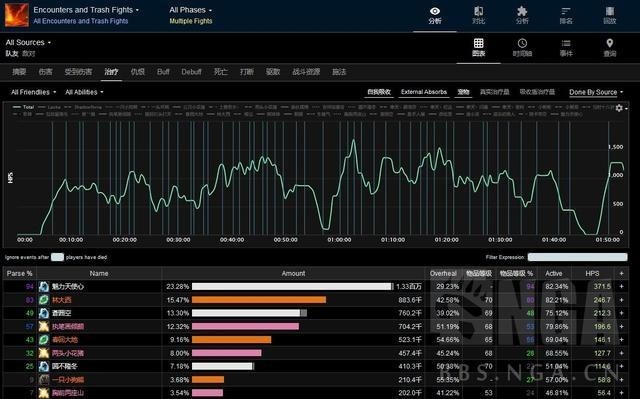Viewport: 640px width, 399px height.
Task: Open the 对比 compare view
Action: 478,16
